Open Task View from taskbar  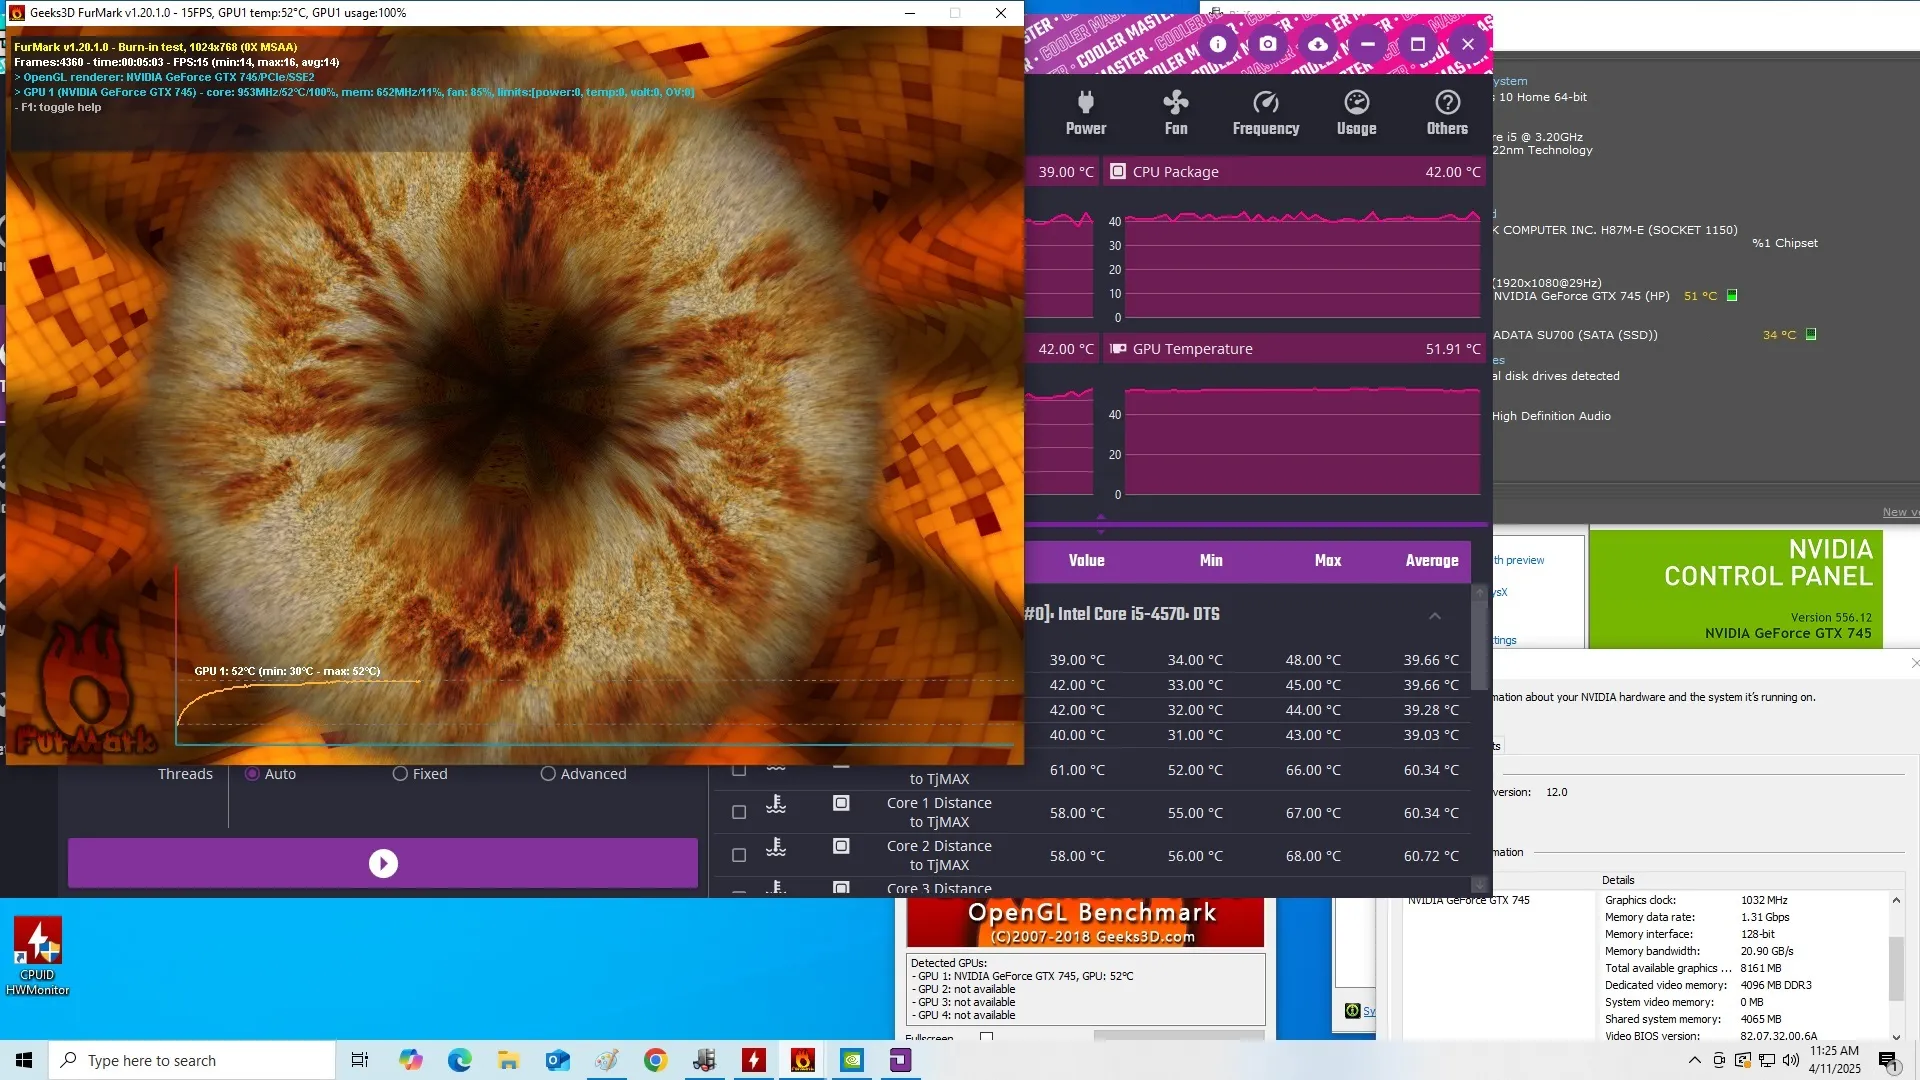coord(360,1060)
